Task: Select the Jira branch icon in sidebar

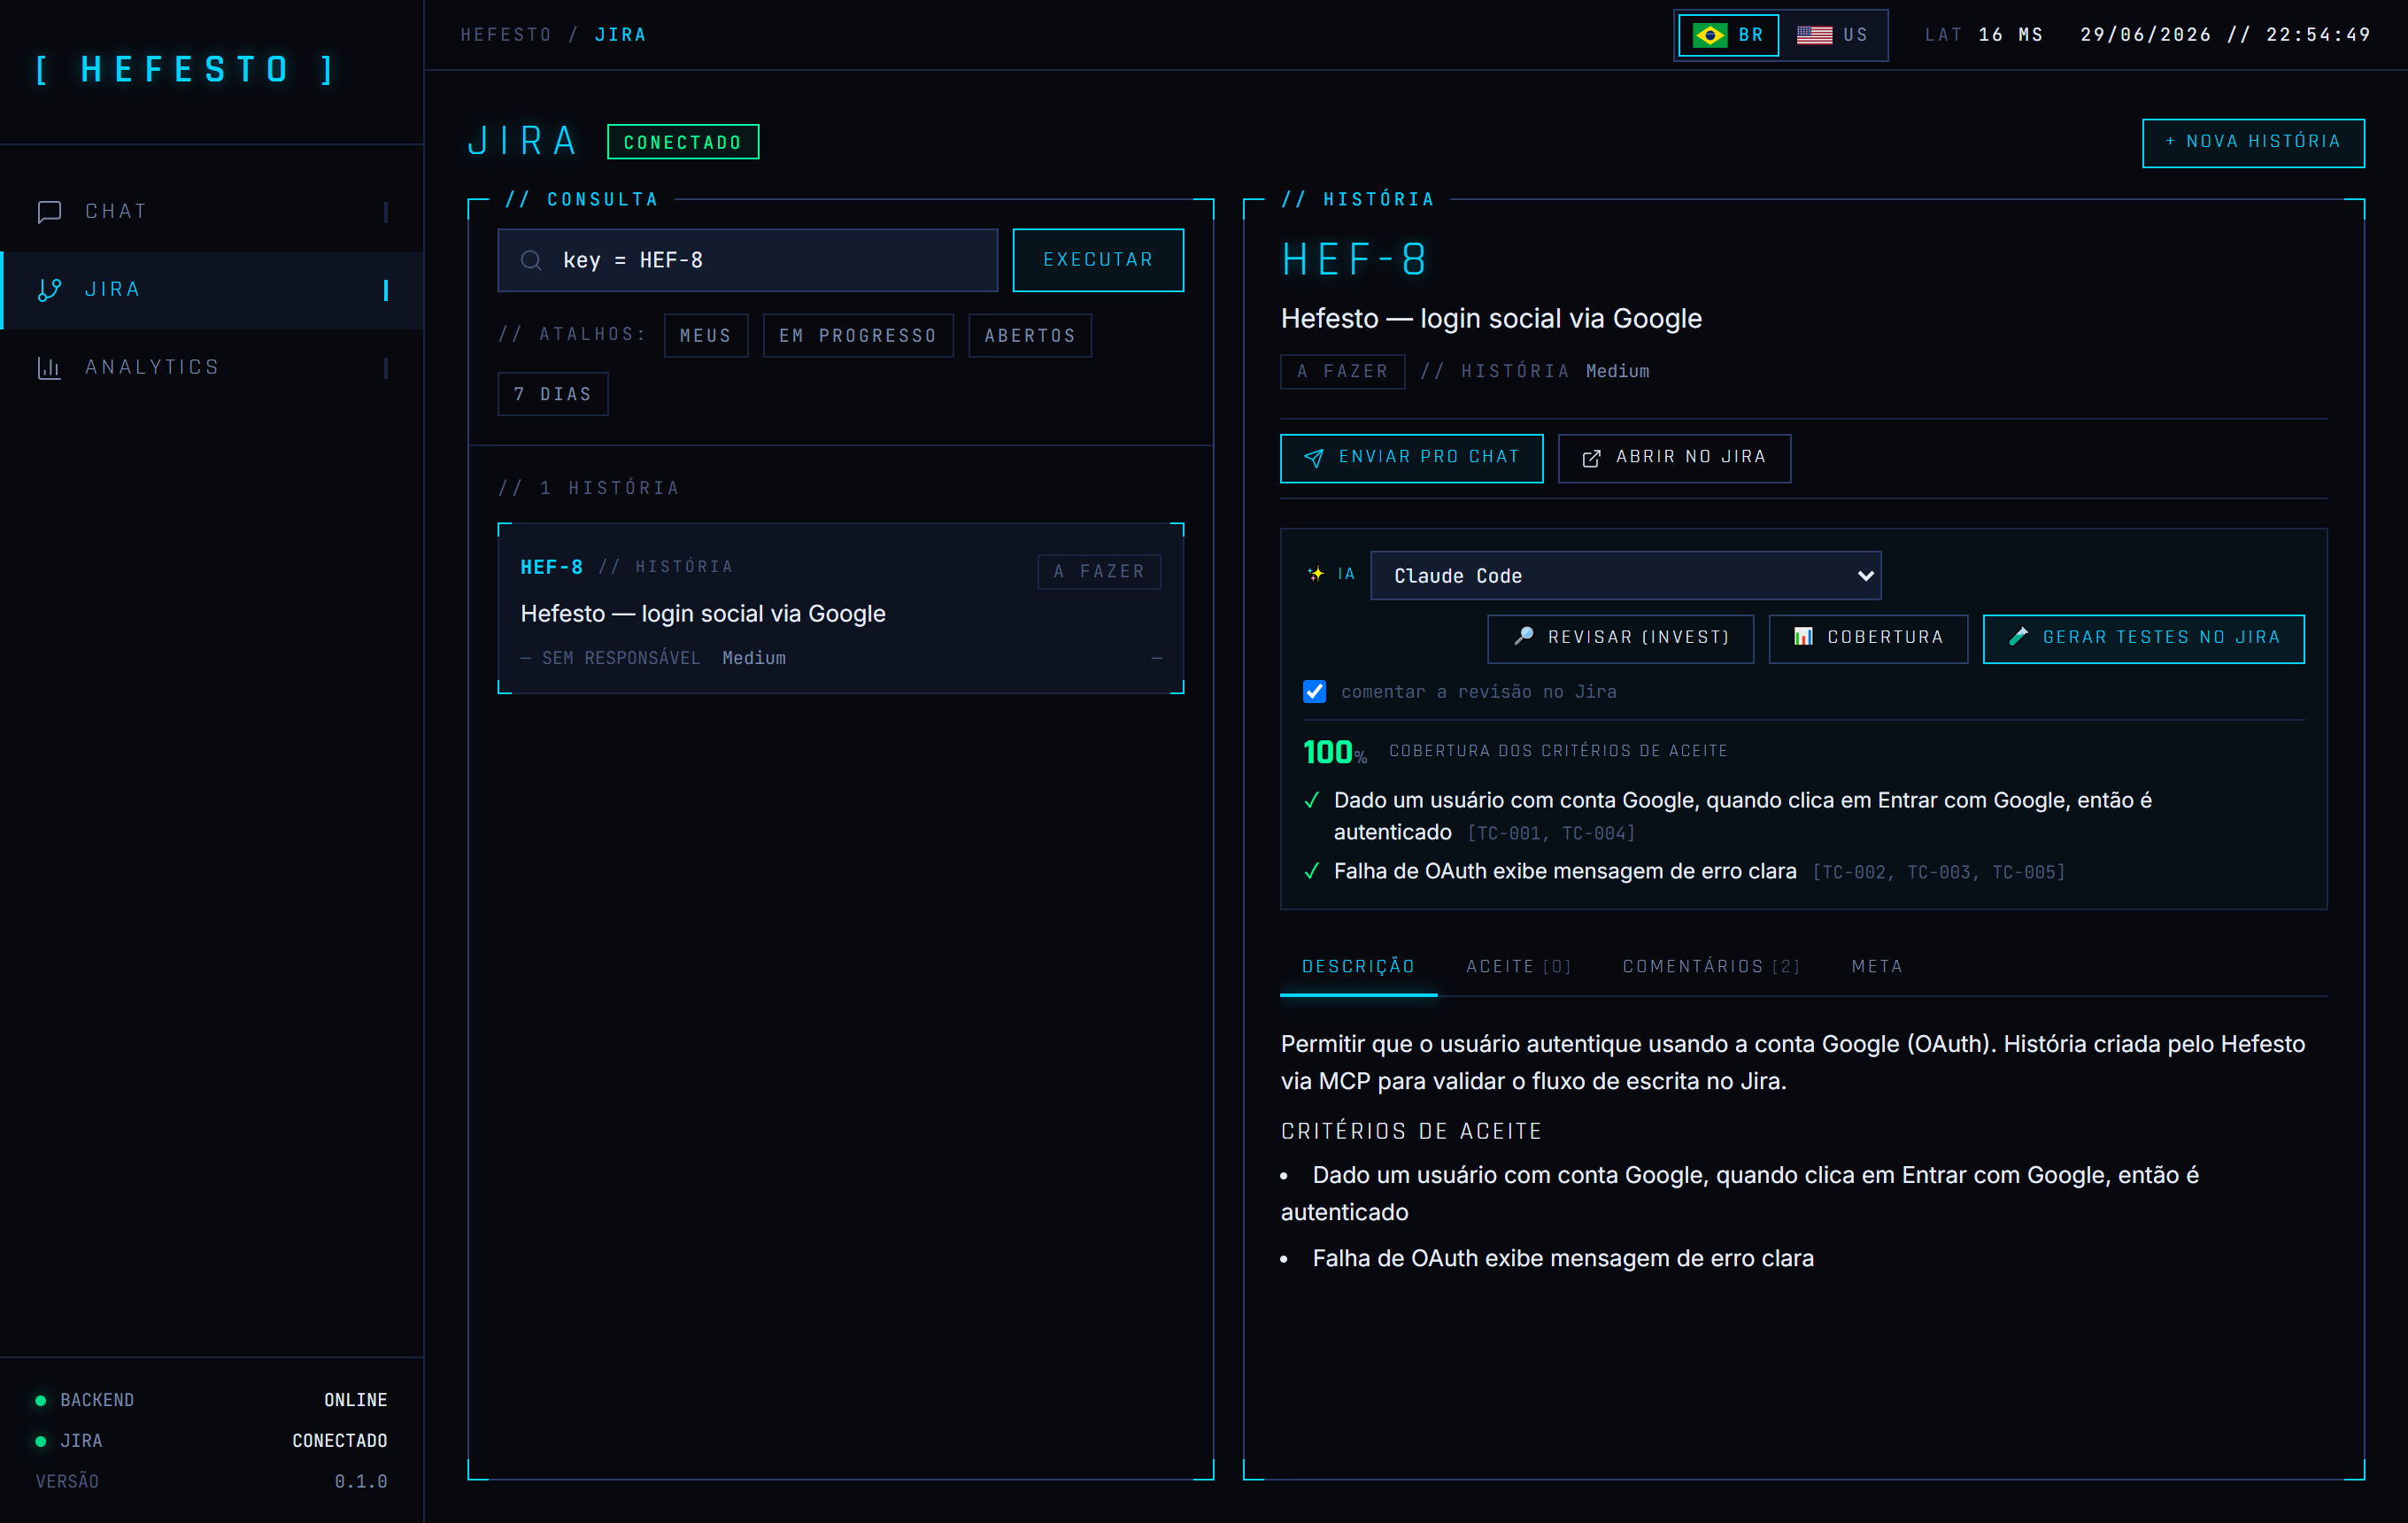Action: pyautogui.click(x=49, y=290)
